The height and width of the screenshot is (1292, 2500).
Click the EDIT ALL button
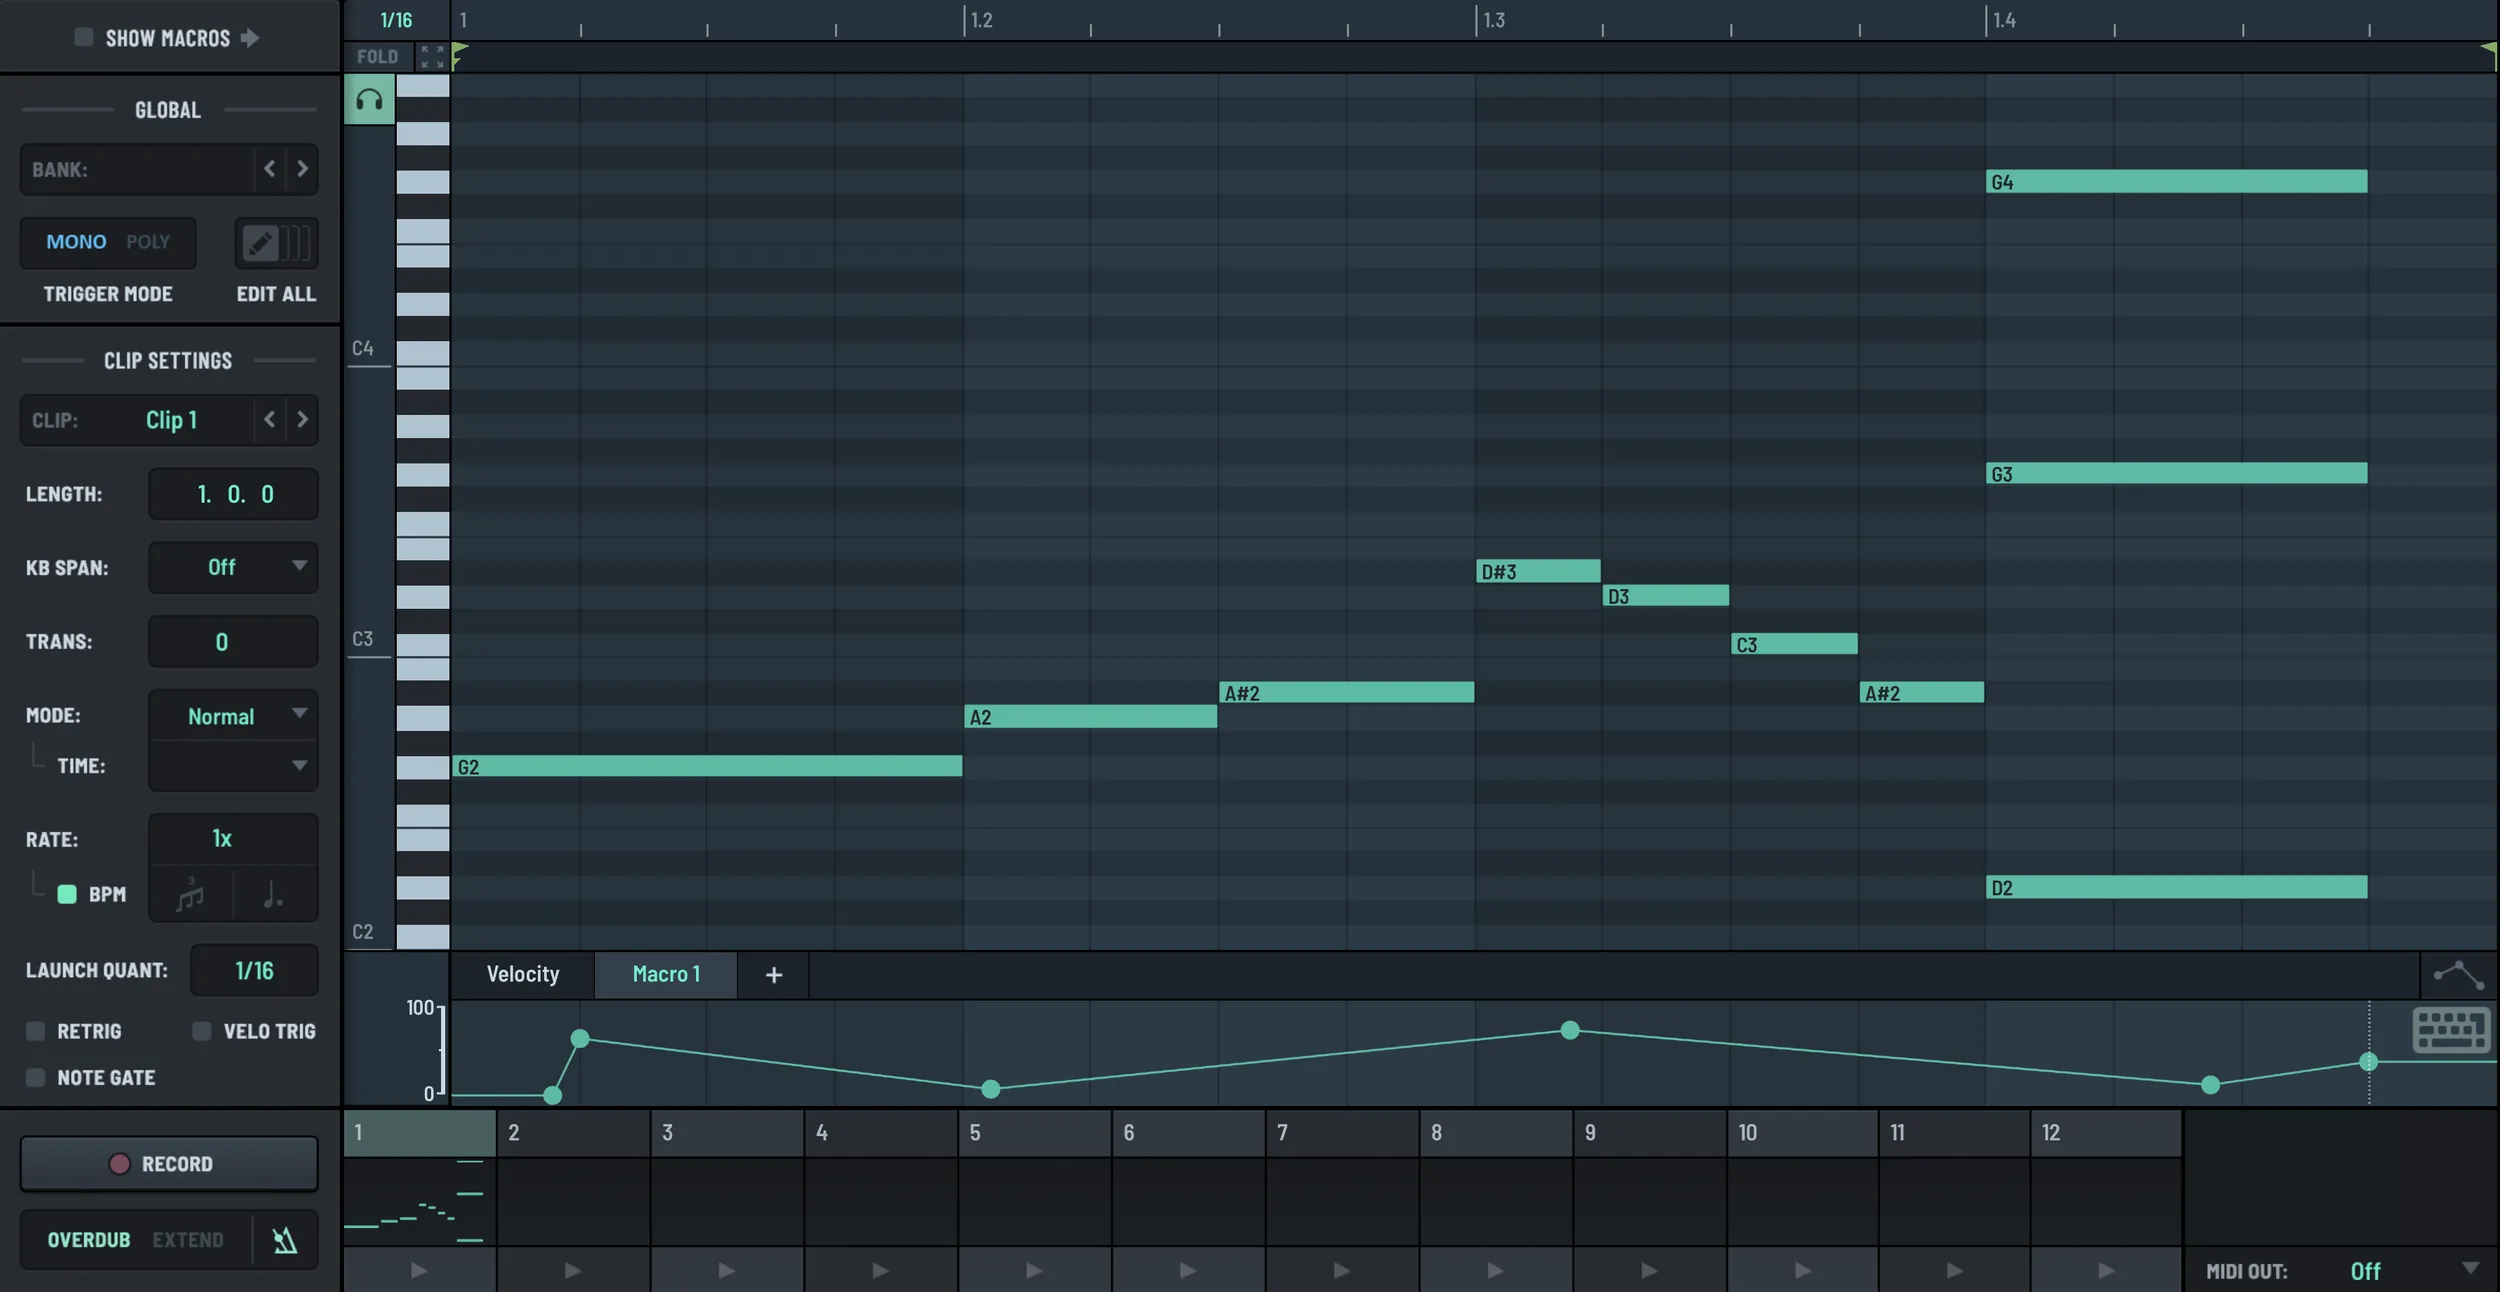pos(275,293)
